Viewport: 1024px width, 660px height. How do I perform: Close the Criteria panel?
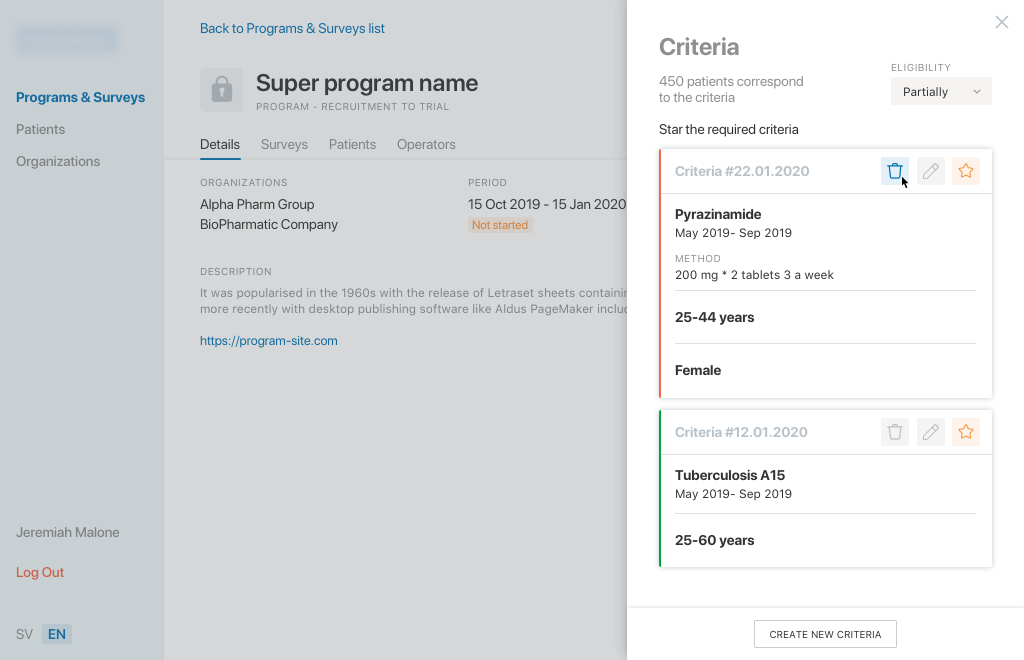(1002, 22)
